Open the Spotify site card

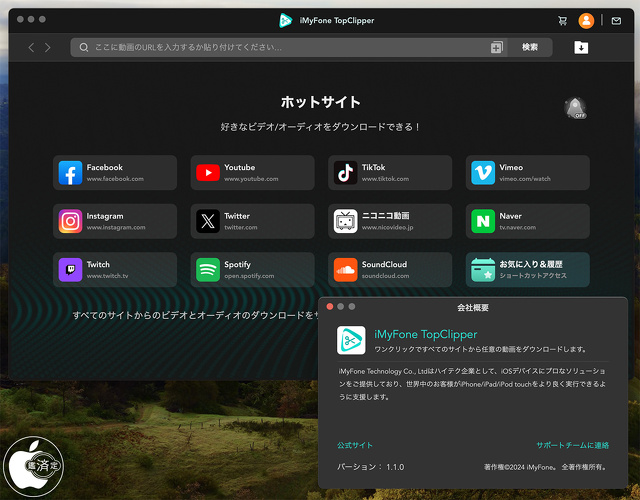pos(253,270)
